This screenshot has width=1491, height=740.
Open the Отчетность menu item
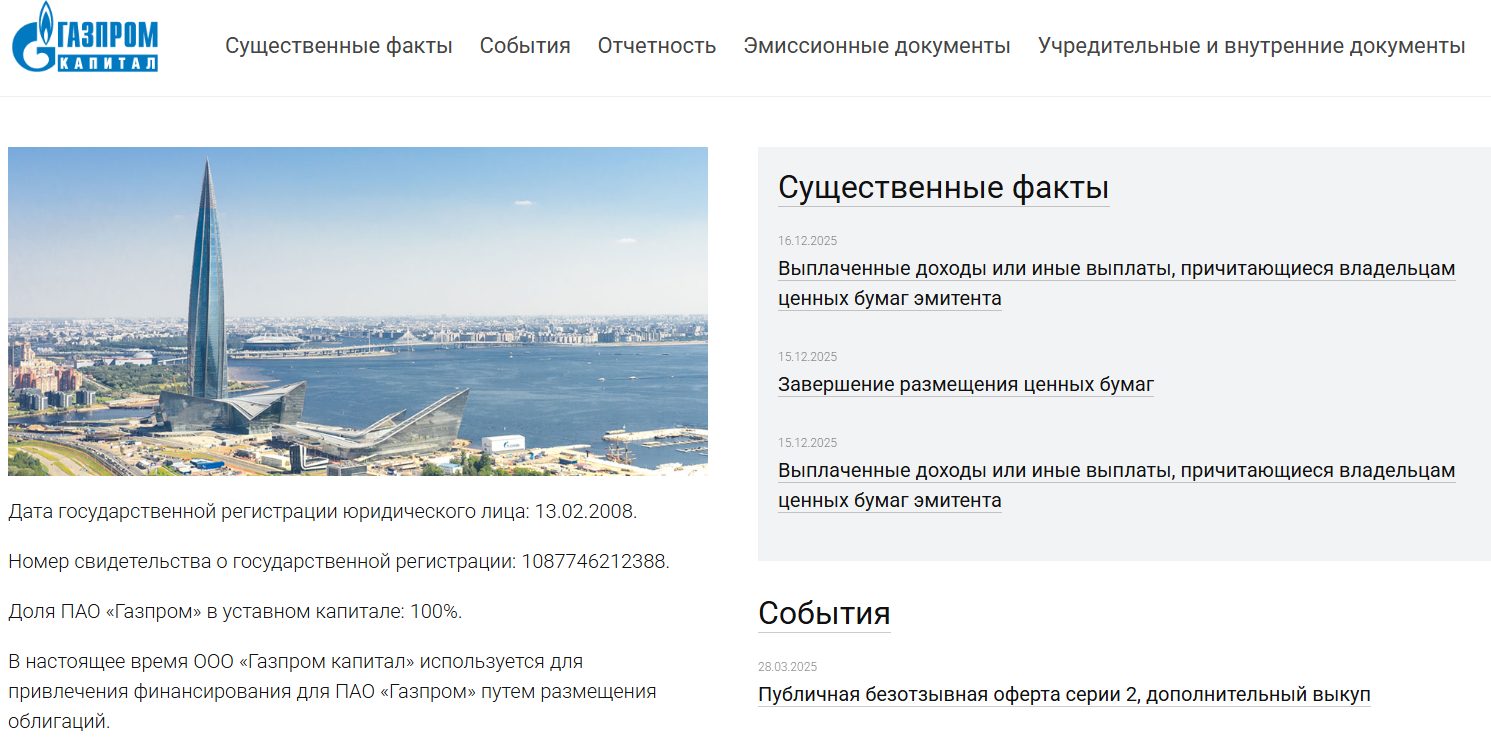pyautogui.click(x=657, y=46)
